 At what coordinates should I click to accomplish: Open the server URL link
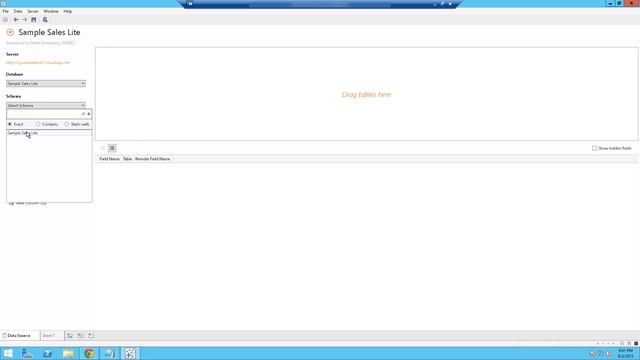(x=38, y=63)
